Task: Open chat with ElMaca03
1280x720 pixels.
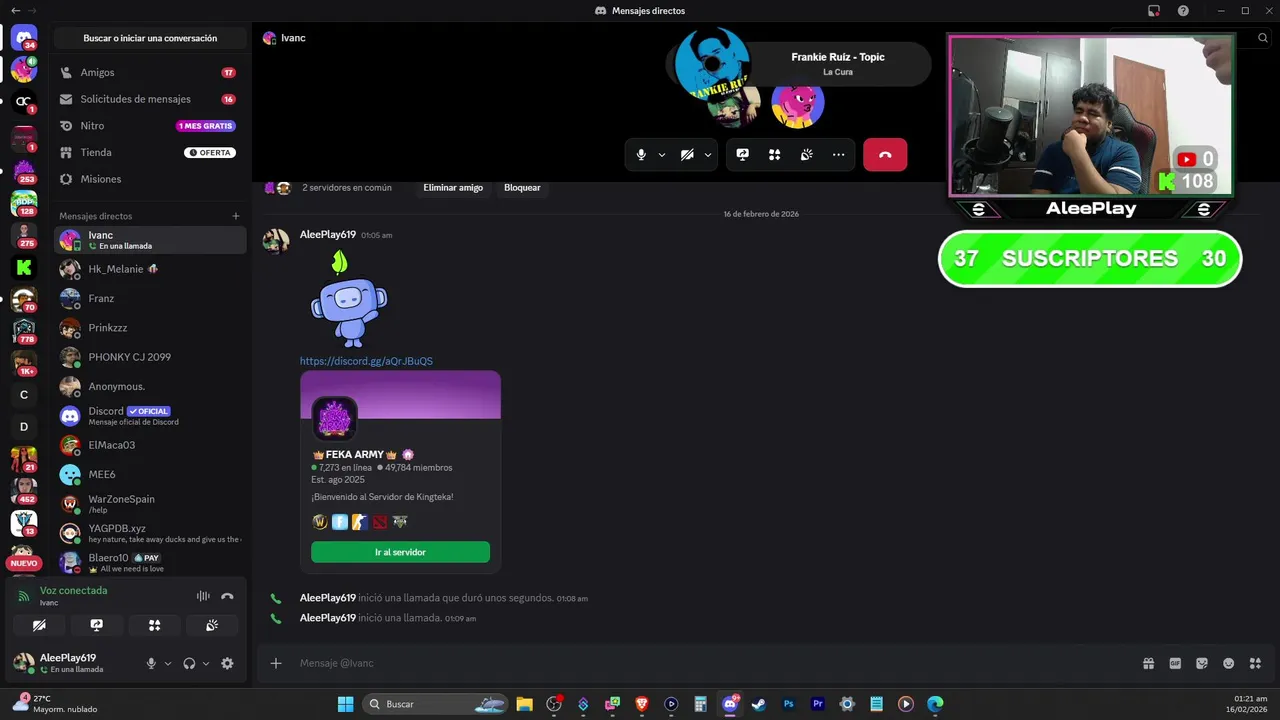Action: pyautogui.click(x=150, y=445)
